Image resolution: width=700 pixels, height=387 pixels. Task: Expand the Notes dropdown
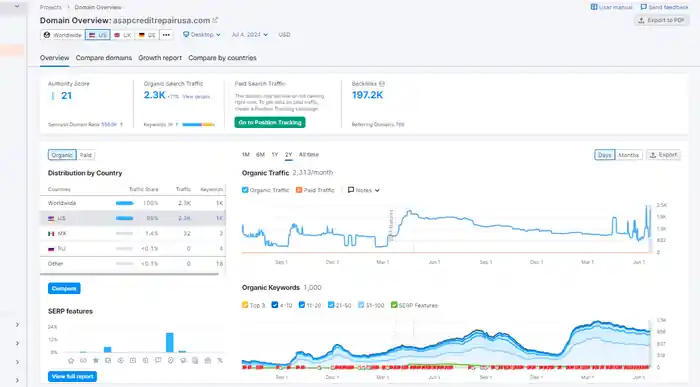[x=364, y=190]
